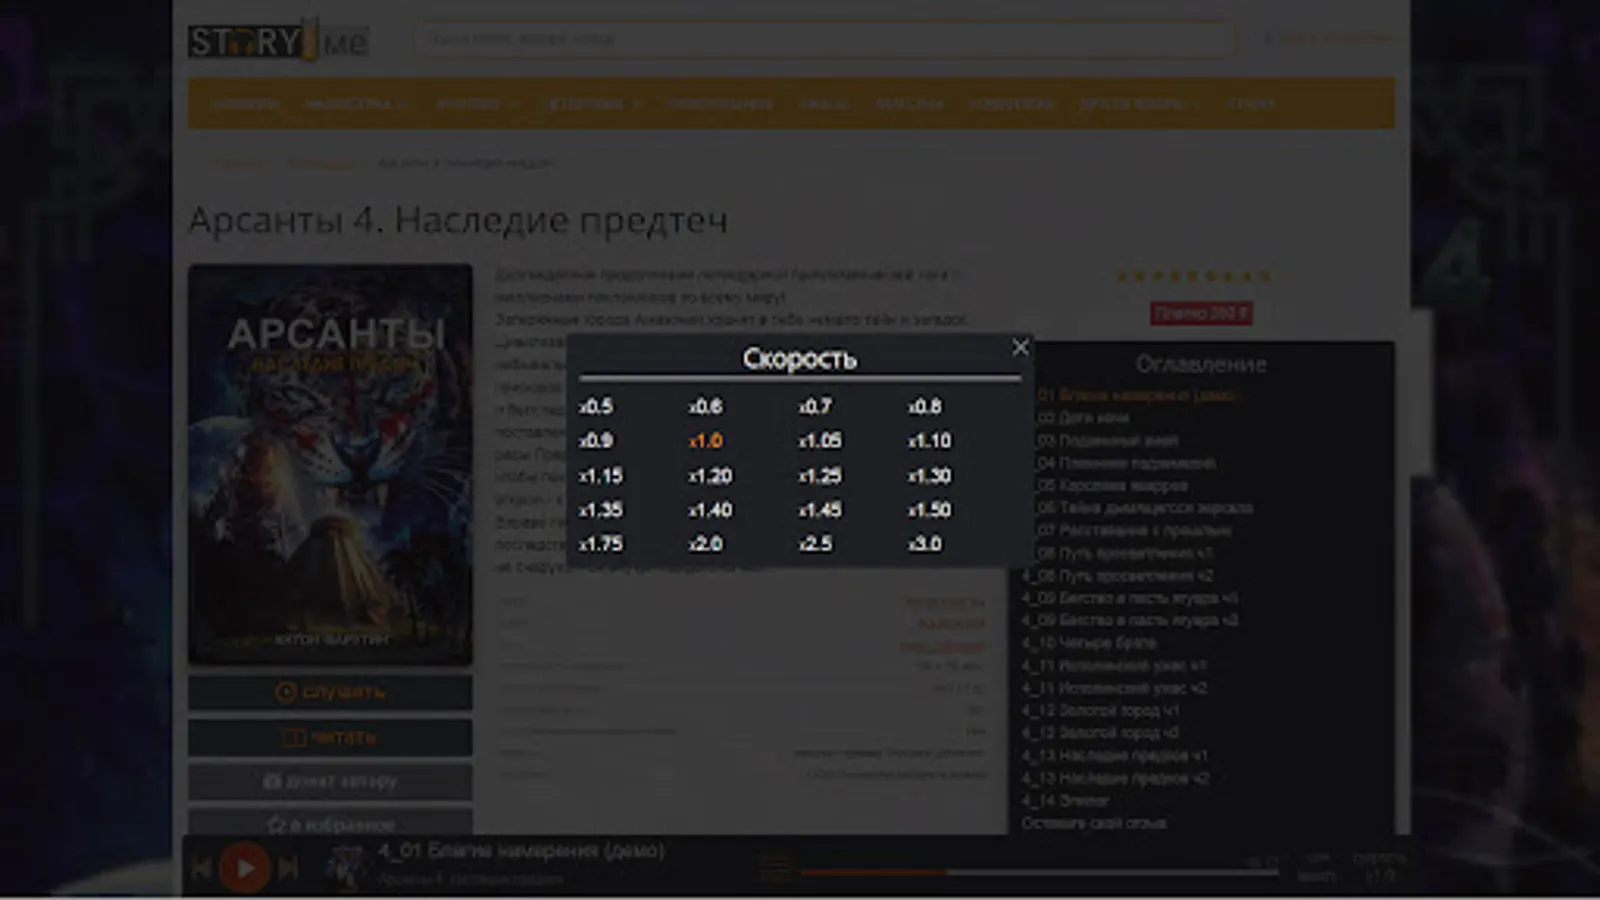Select chapter '4_14' in contents list

1065,801
